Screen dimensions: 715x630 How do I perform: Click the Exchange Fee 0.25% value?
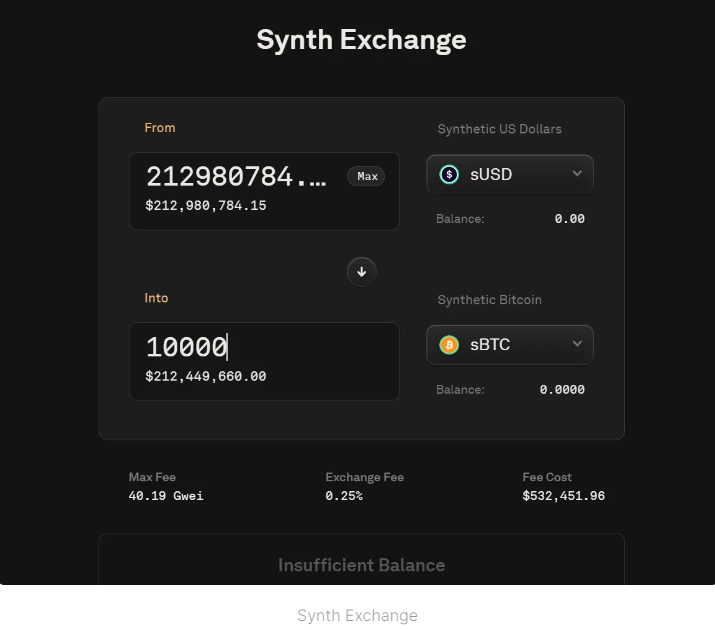coord(344,496)
